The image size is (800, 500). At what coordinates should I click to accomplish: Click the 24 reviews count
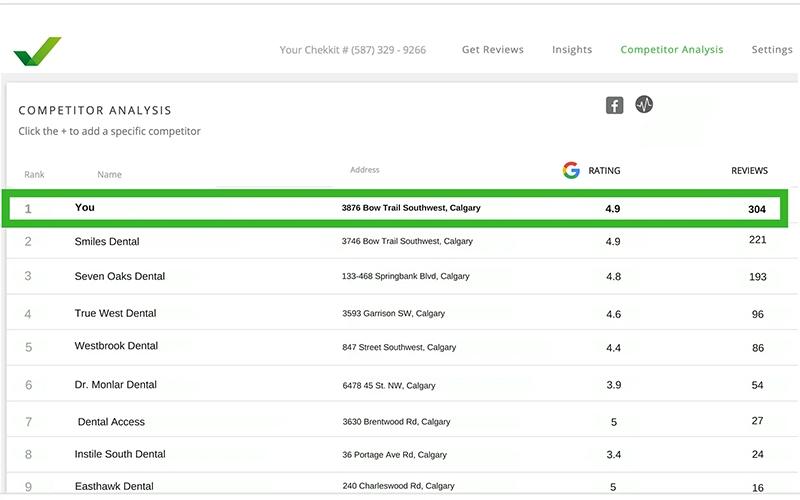tap(758, 455)
